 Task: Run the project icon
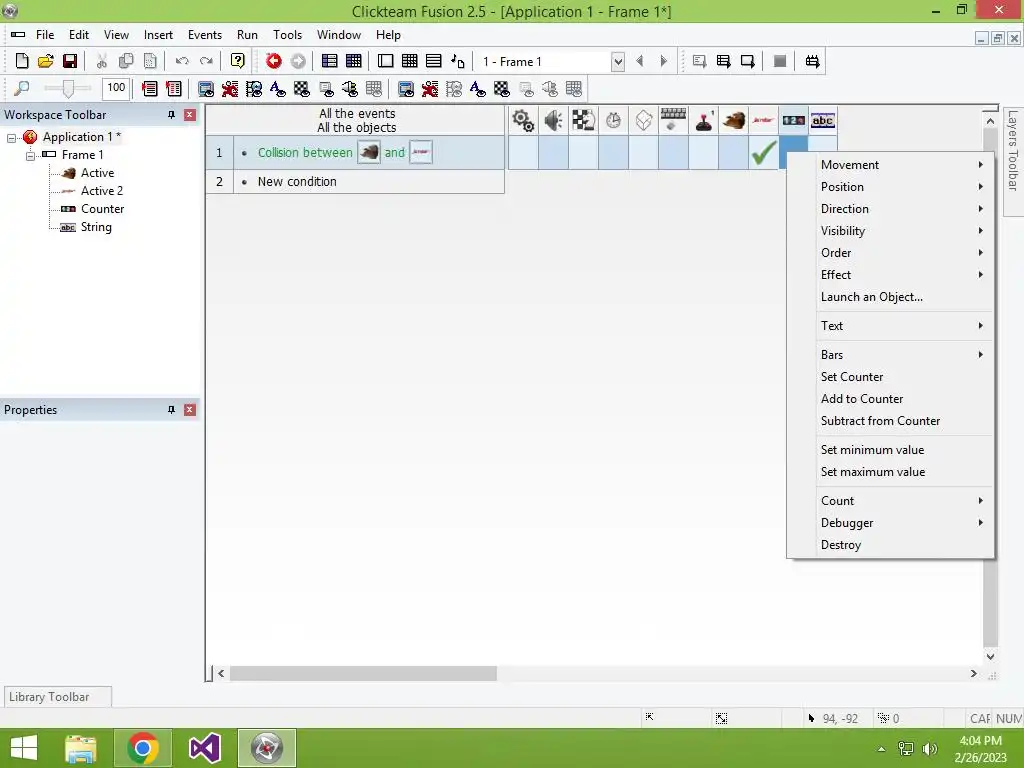point(699,61)
